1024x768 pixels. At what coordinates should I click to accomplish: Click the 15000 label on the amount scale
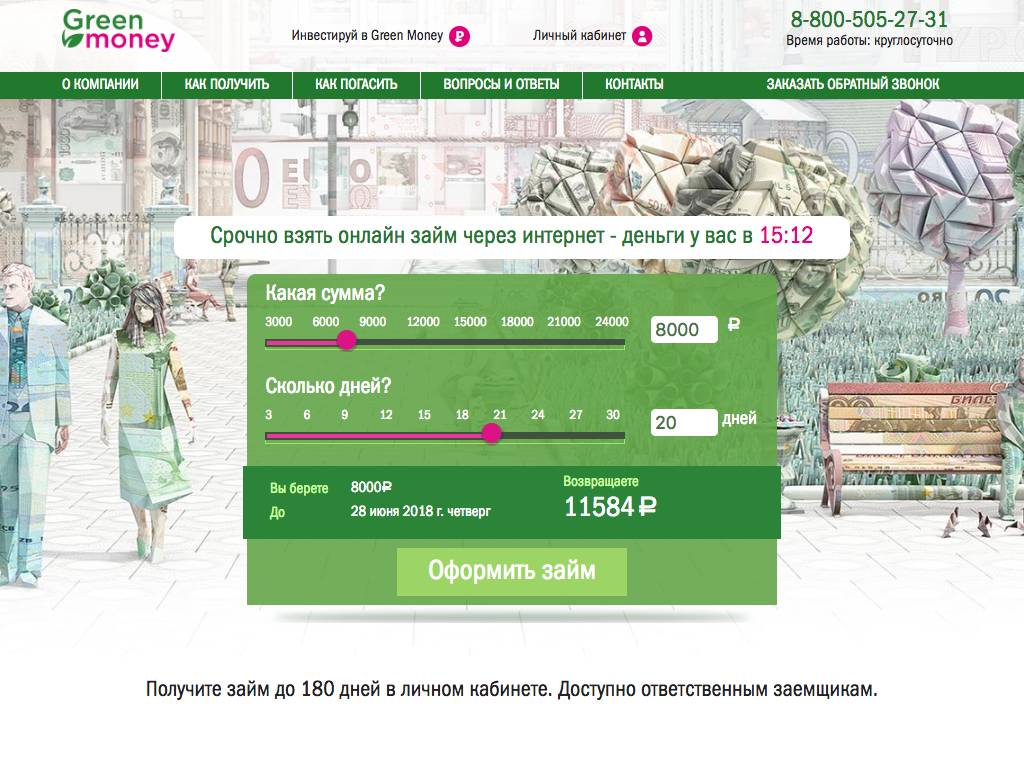(470, 321)
